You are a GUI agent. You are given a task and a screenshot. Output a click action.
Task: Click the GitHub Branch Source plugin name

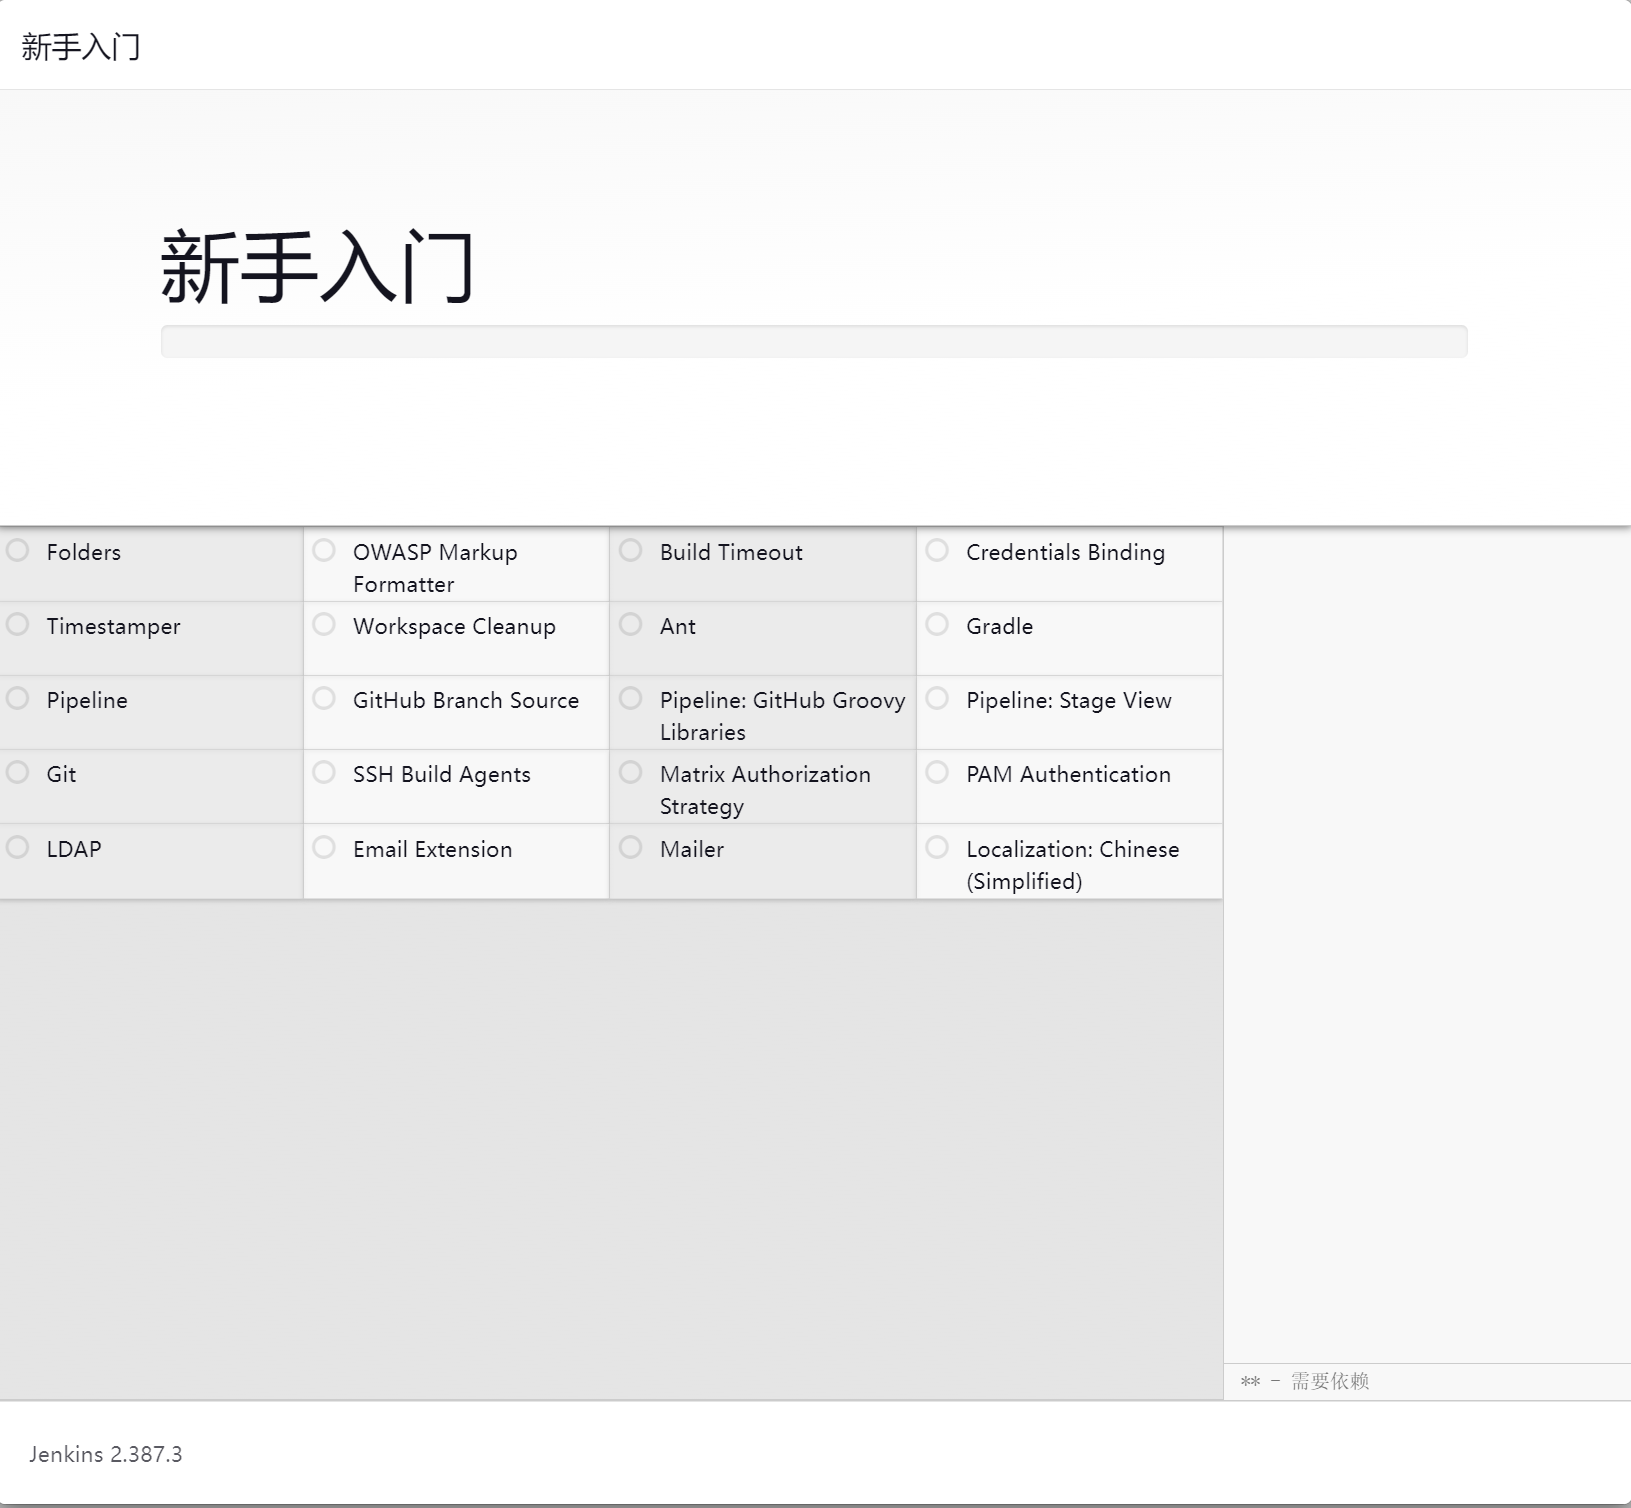pyautogui.click(x=466, y=700)
